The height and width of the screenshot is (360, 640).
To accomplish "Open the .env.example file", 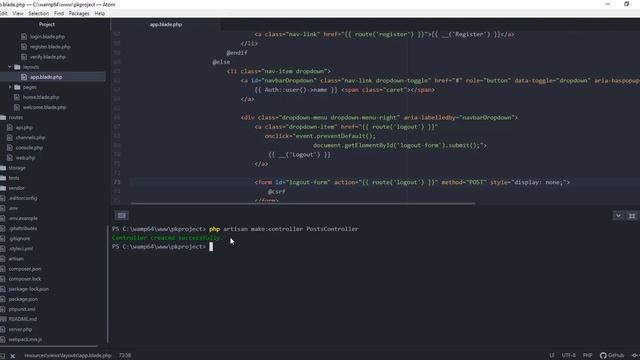I will pyautogui.click(x=23, y=218).
